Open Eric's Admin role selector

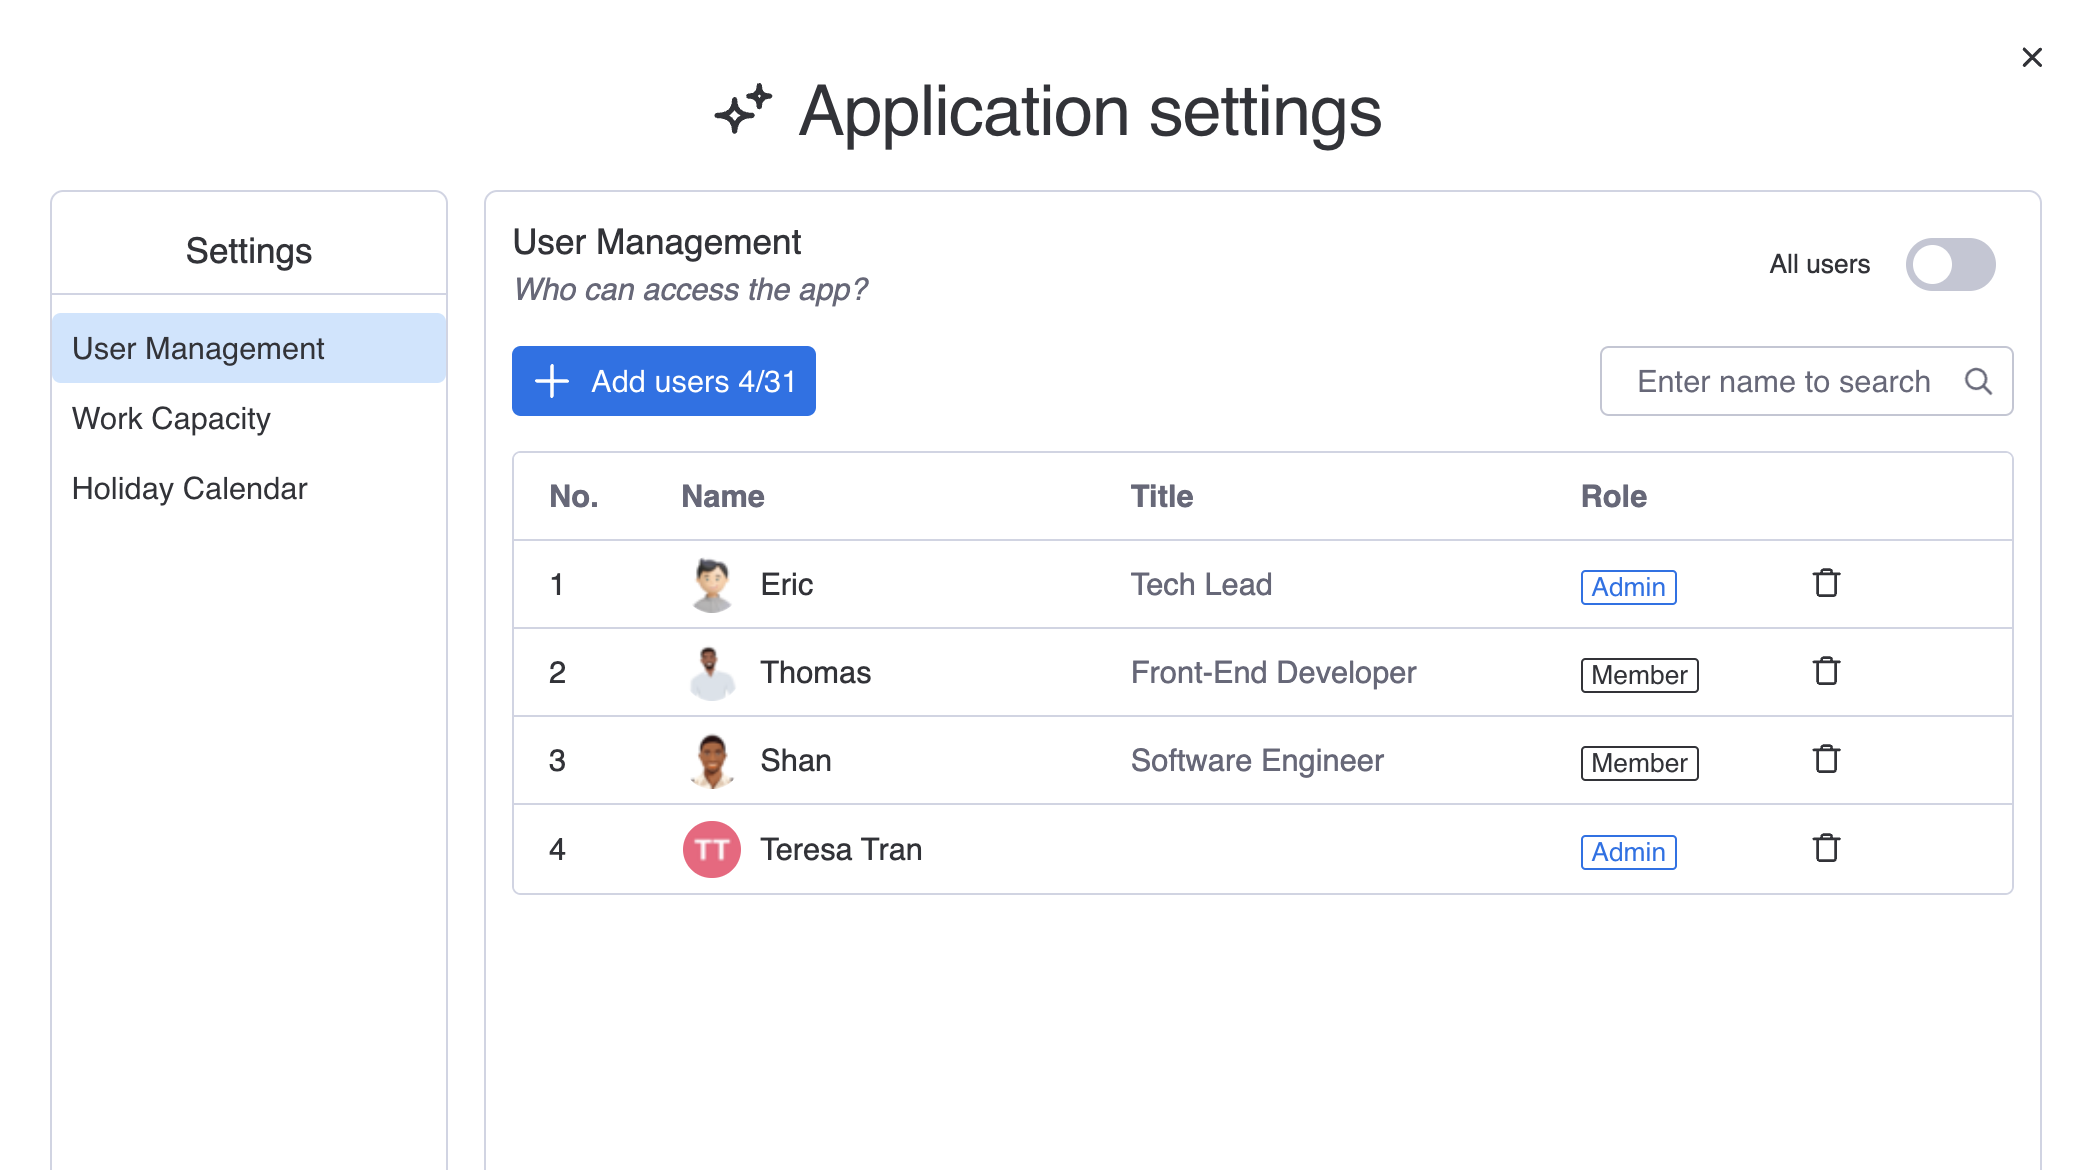(1627, 587)
